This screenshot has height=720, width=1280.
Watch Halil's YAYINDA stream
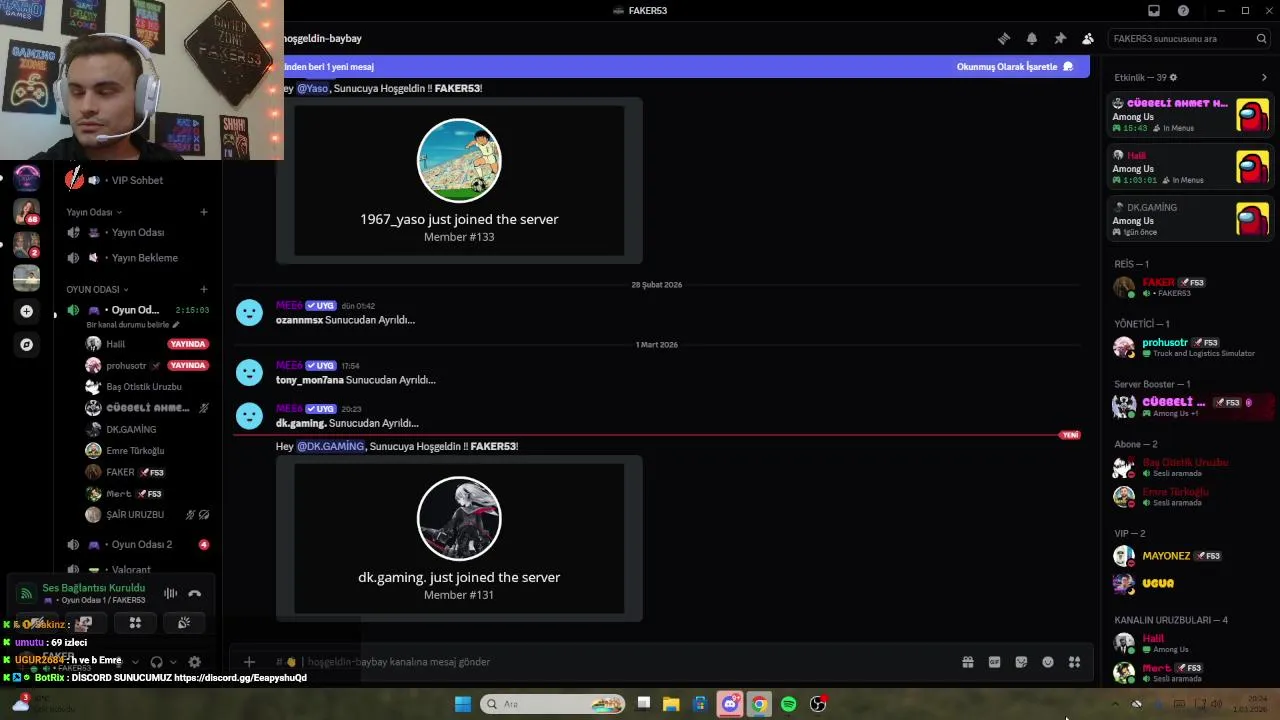(188, 344)
